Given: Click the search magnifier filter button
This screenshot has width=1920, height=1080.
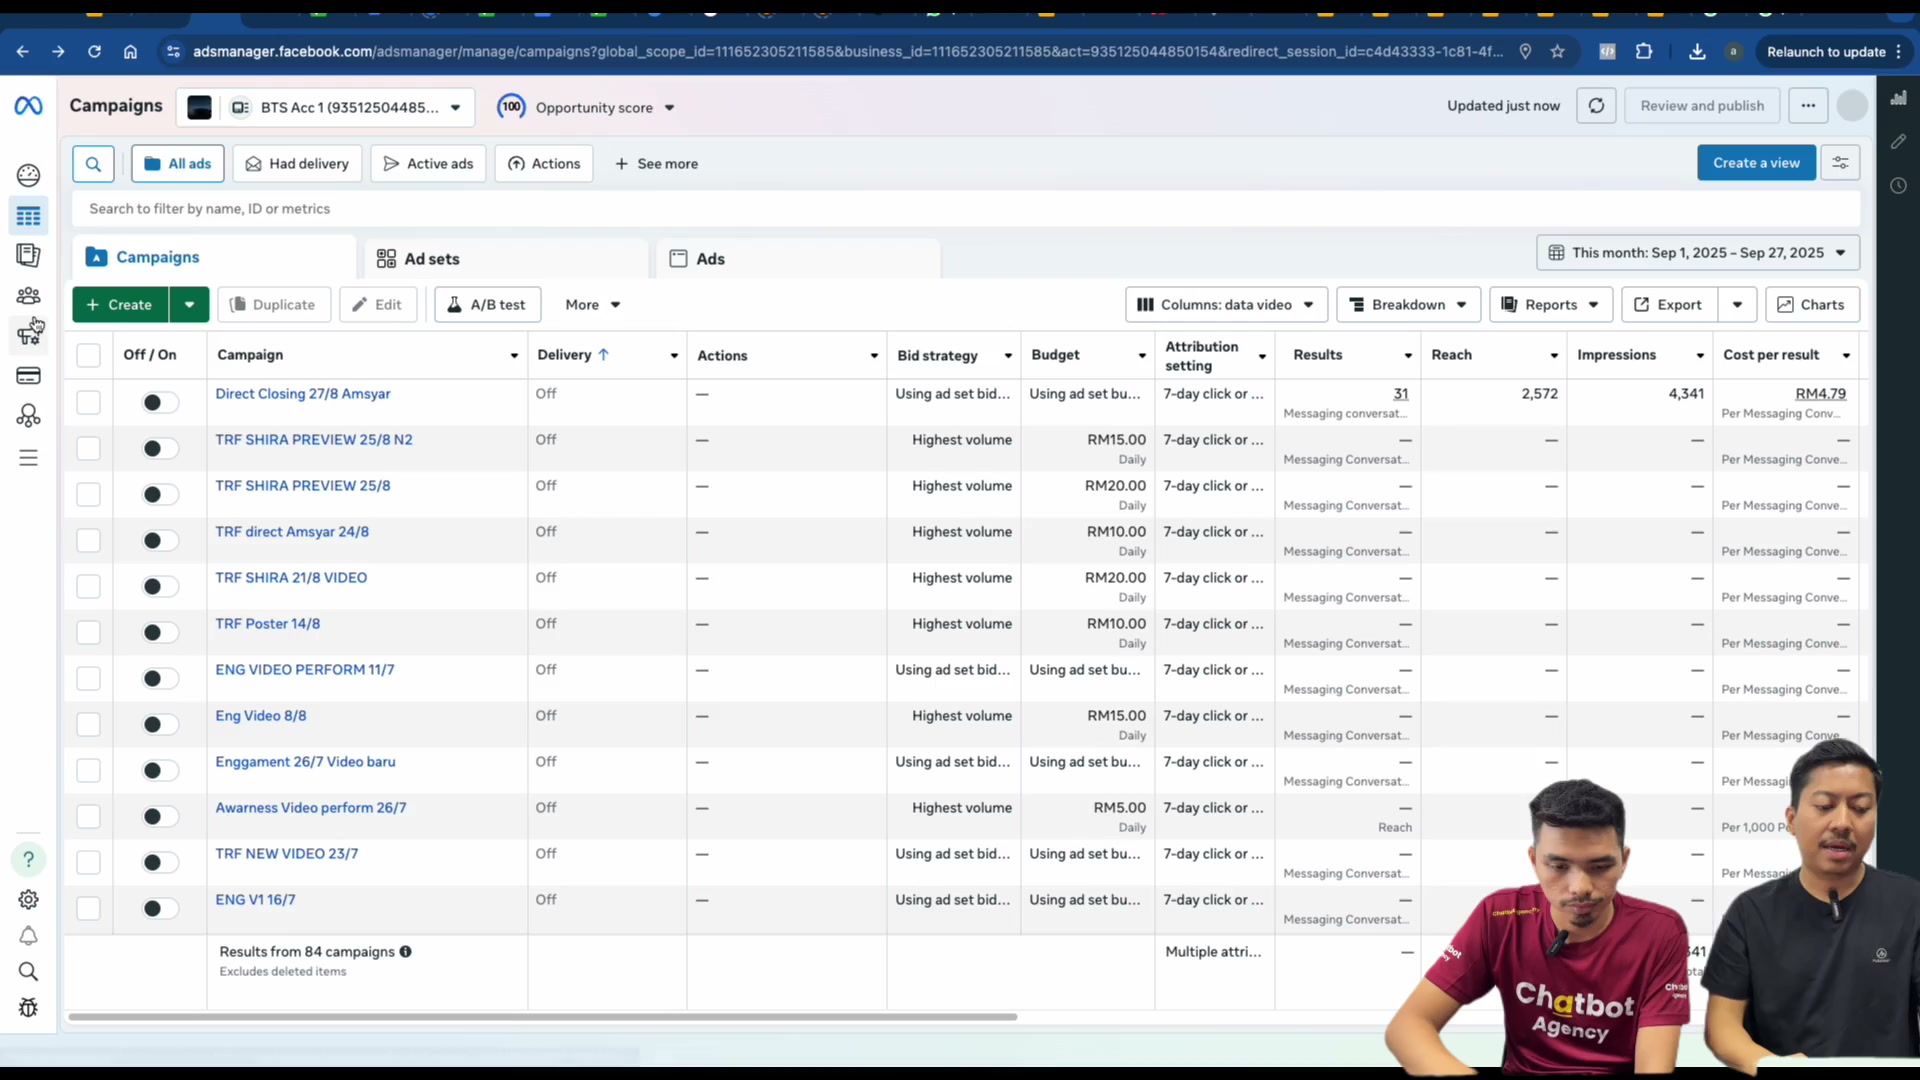Looking at the screenshot, I should (x=93, y=164).
